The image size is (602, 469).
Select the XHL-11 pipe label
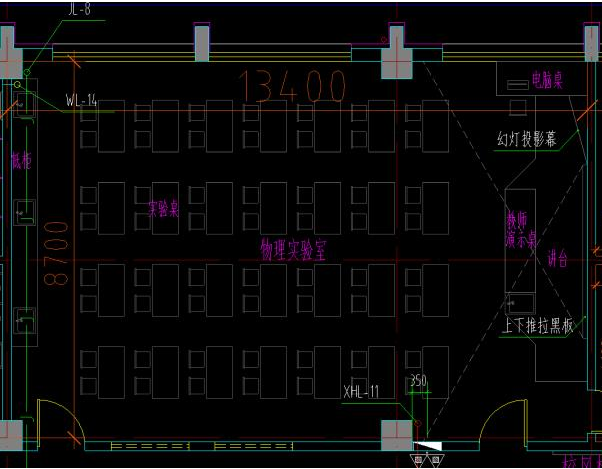click(361, 391)
